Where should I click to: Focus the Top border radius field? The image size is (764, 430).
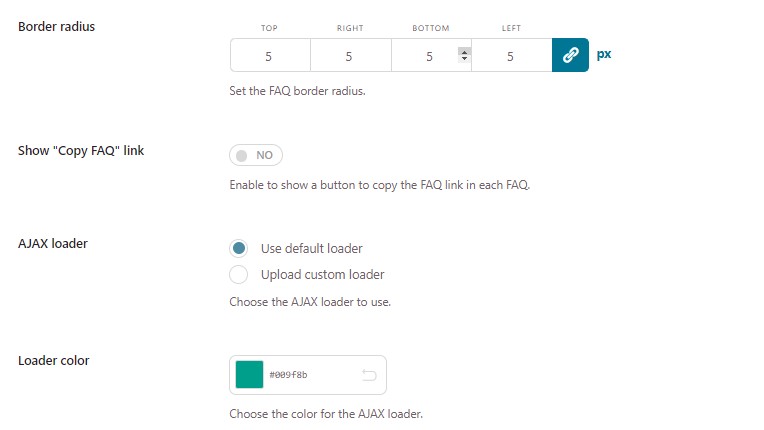pyautogui.click(x=269, y=56)
